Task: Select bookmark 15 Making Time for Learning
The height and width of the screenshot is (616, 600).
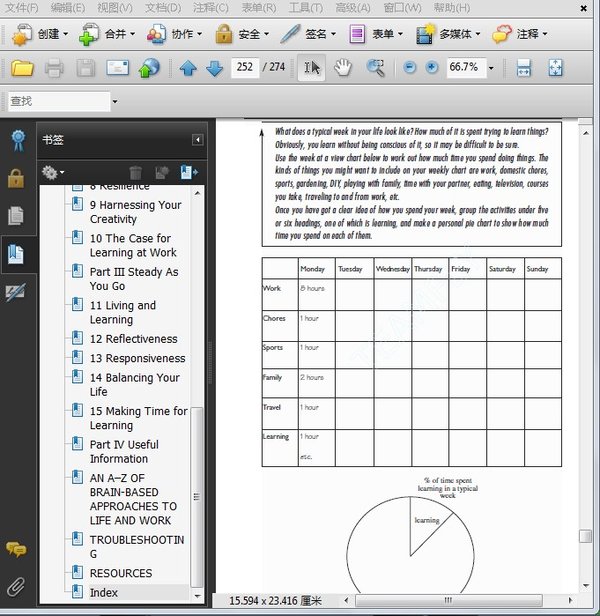Action: [x=138, y=418]
